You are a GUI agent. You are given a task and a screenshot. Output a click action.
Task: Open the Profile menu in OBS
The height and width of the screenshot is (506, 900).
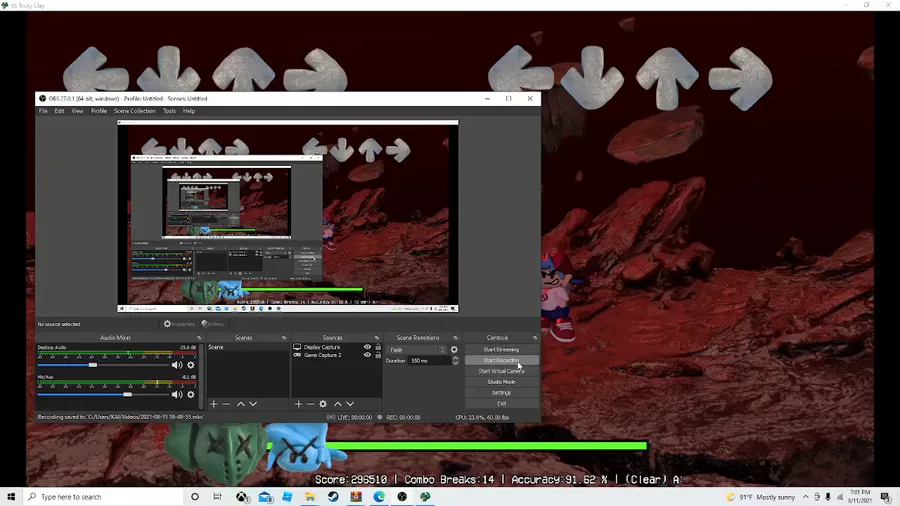coord(99,111)
